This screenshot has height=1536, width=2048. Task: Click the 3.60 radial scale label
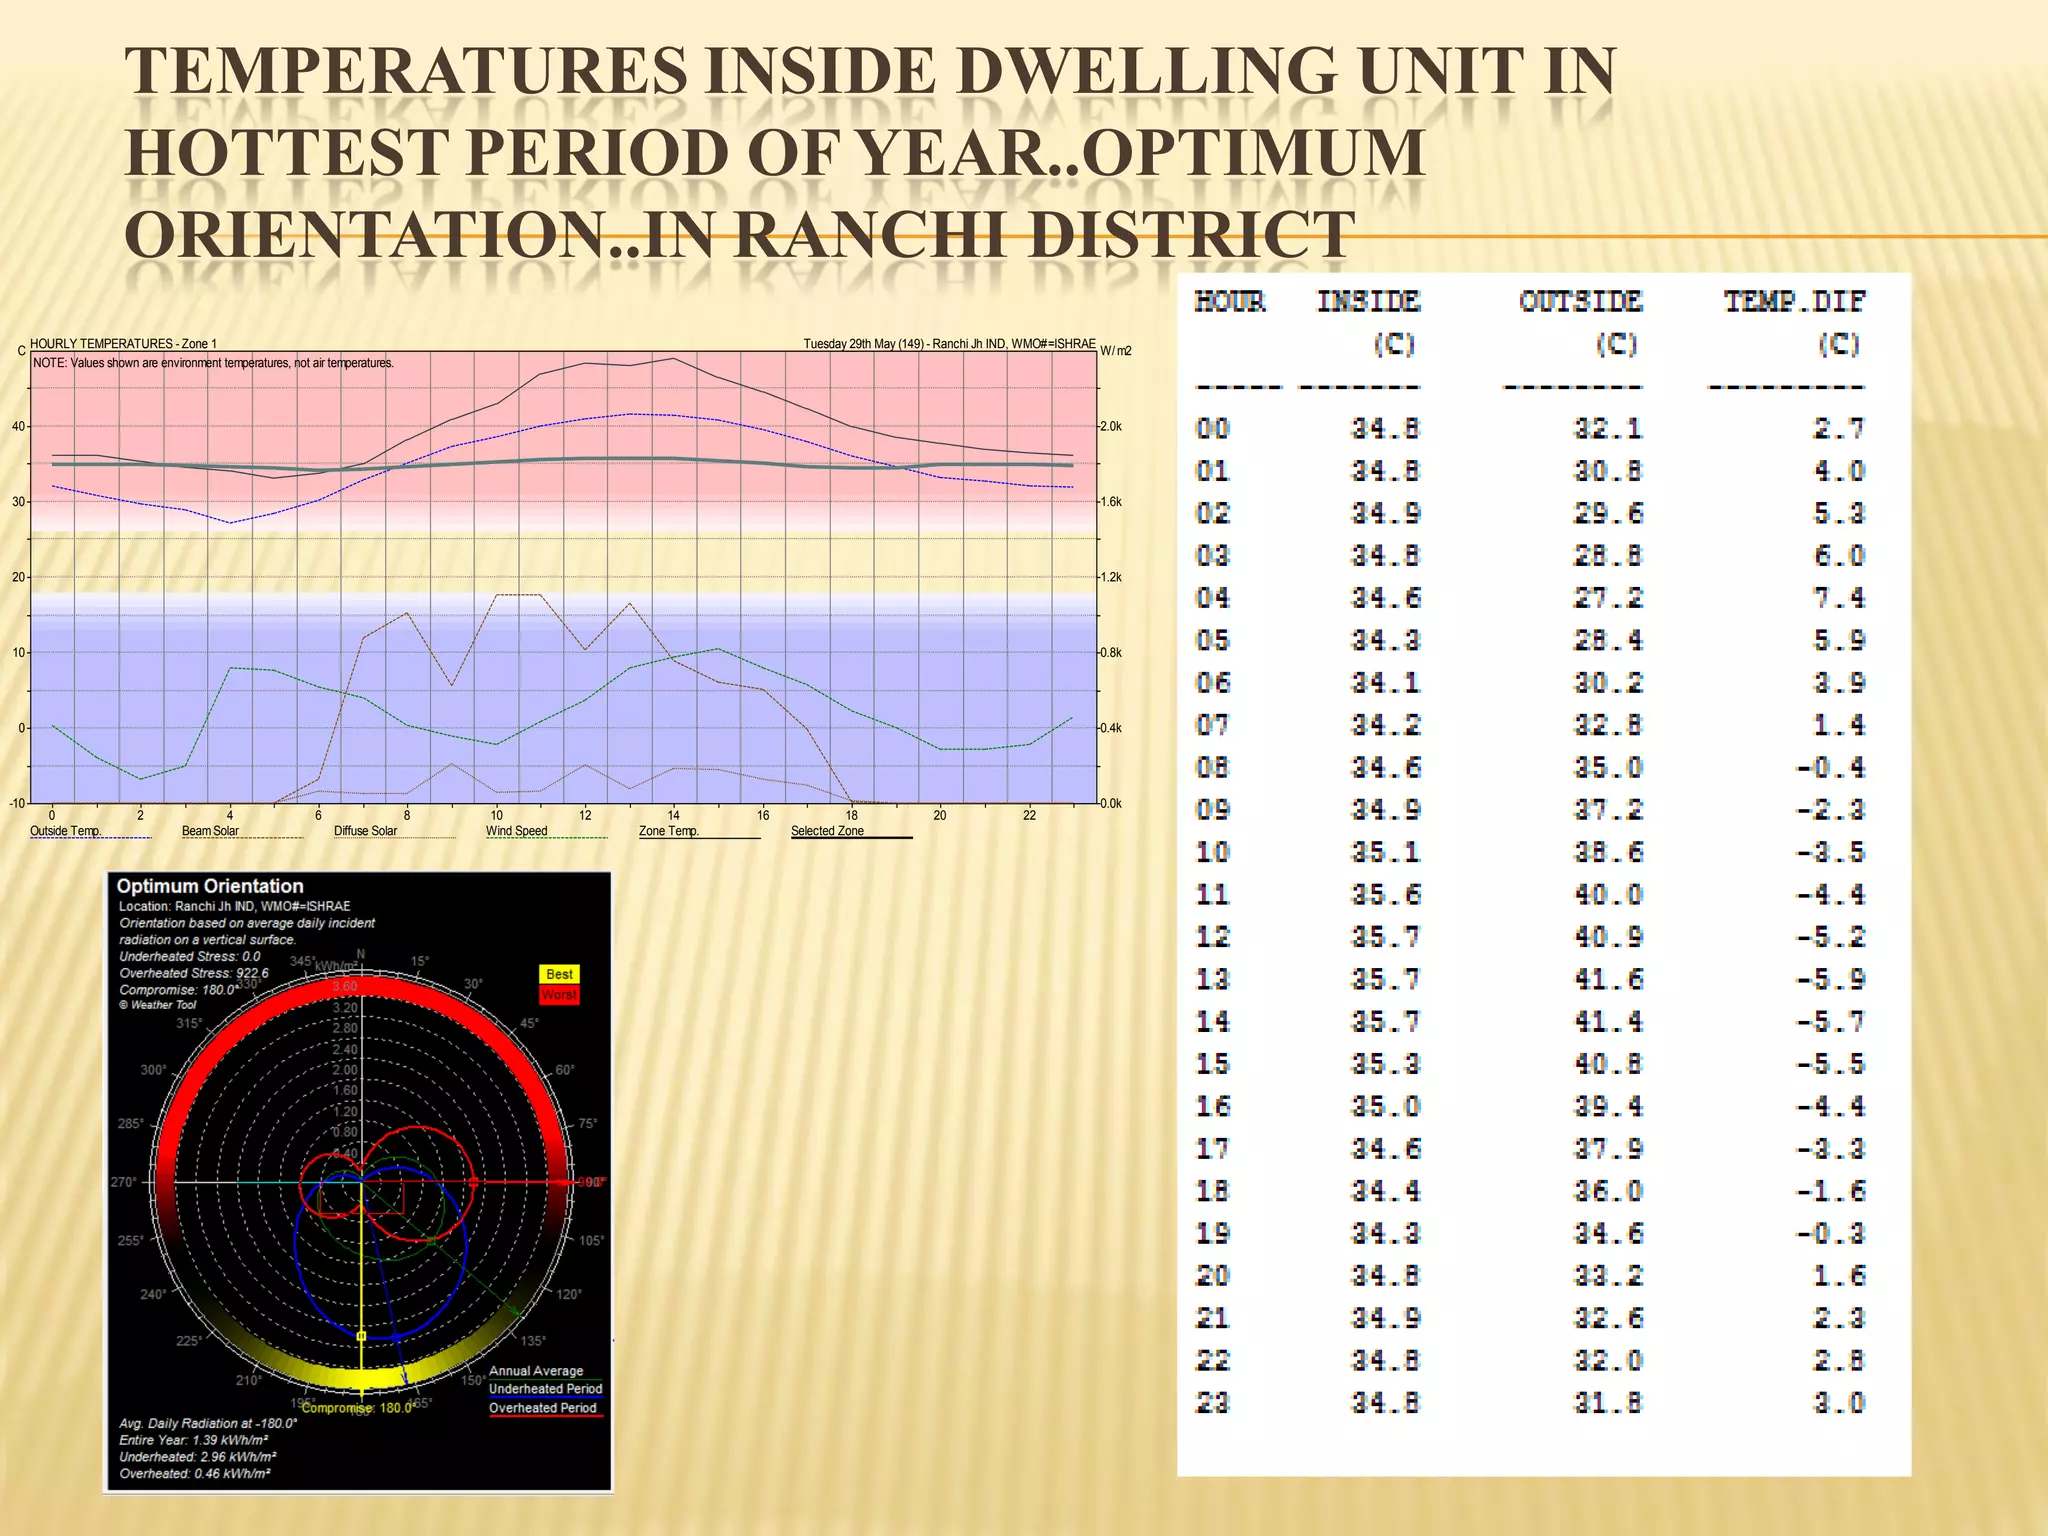click(x=345, y=986)
